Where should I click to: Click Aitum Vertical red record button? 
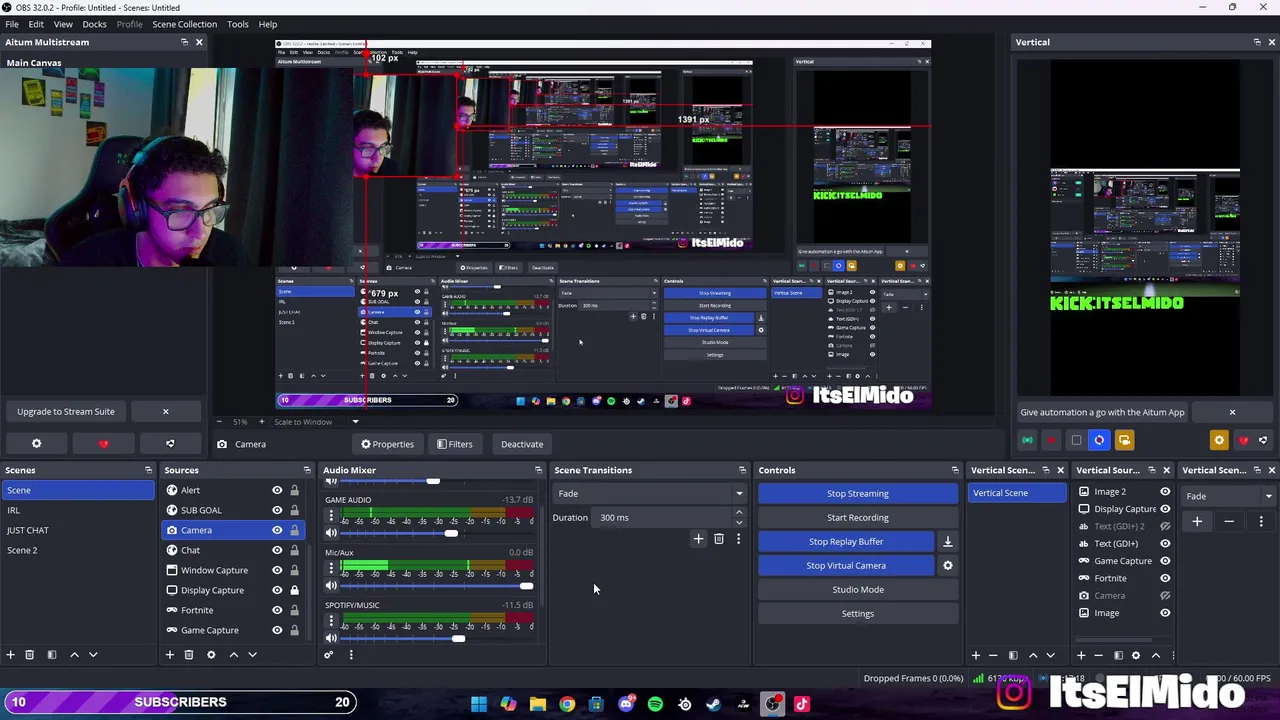coord(1051,440)
